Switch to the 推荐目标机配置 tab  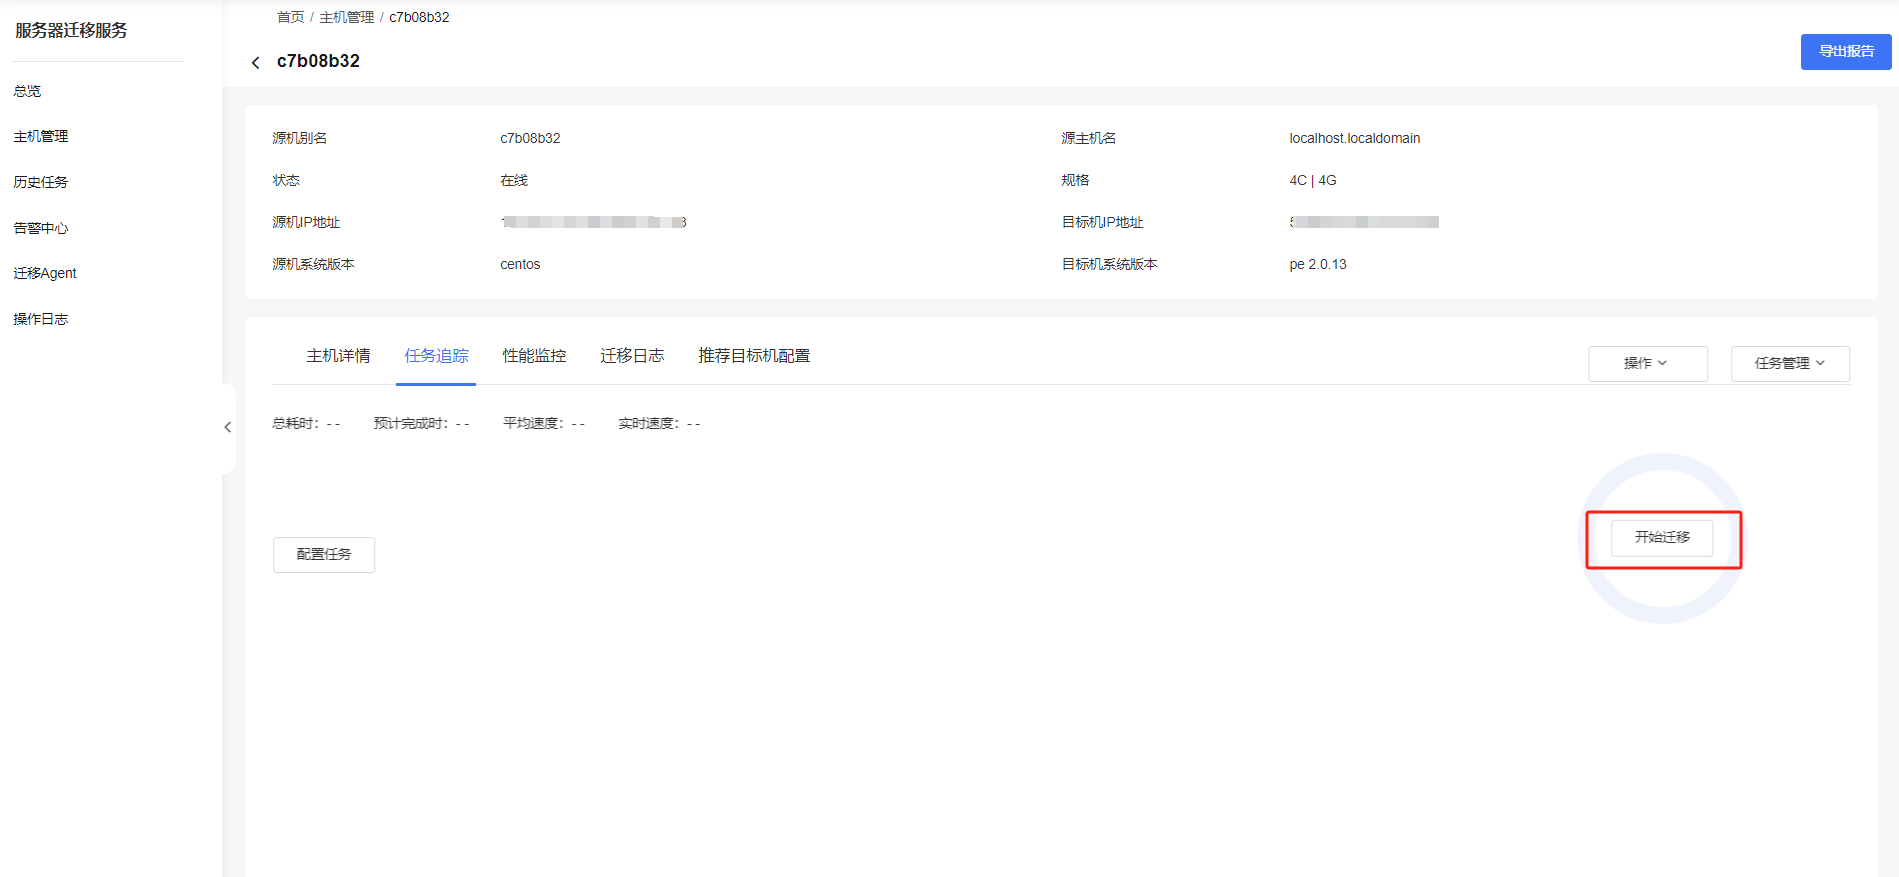pyautogui.click(x=754, y=356)
